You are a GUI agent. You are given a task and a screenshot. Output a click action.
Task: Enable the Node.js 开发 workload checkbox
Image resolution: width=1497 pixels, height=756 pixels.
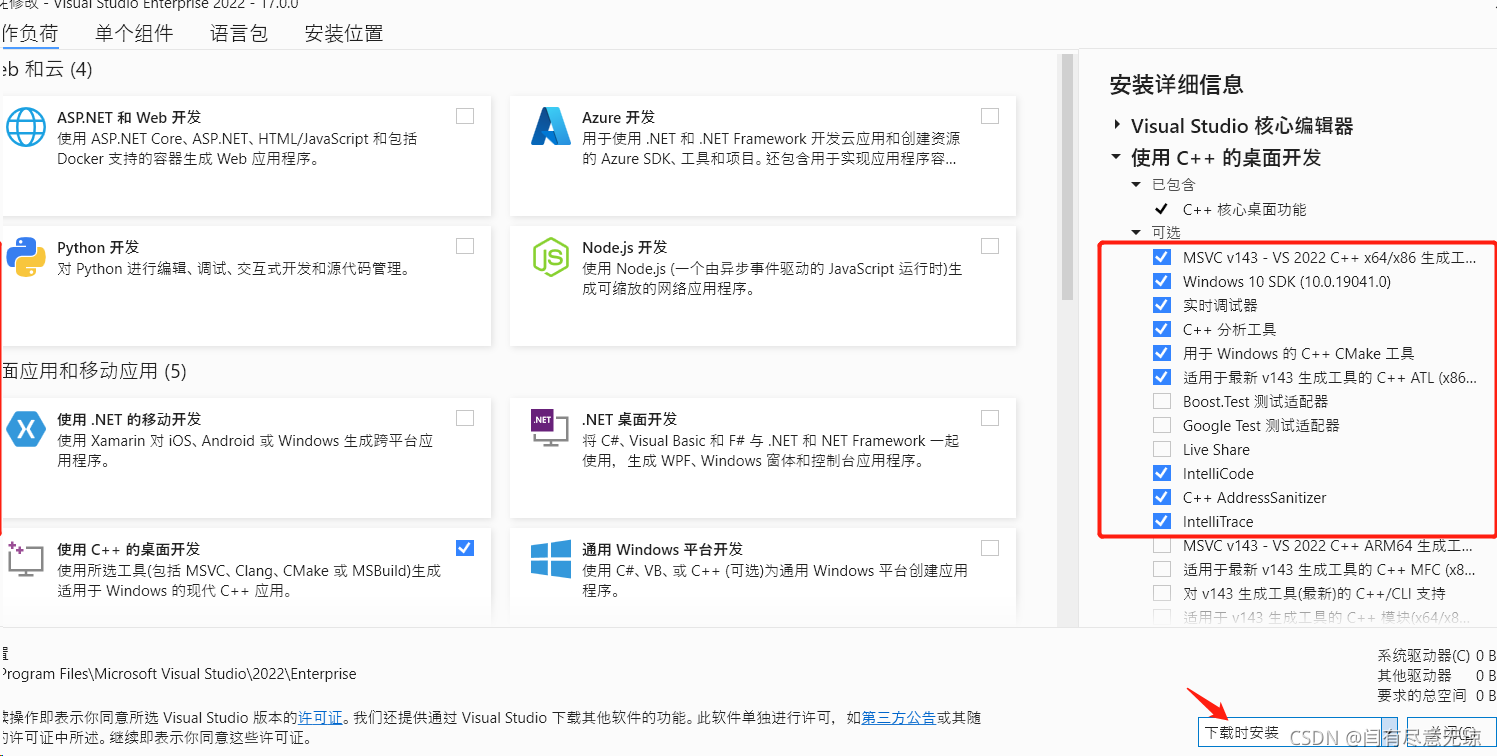tap(990, 246)
